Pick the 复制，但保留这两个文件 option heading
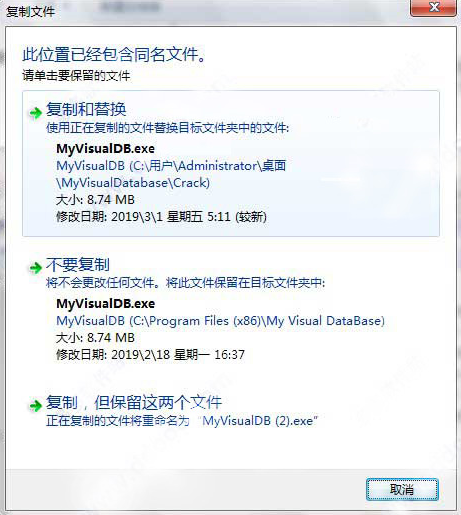Image resolution: width=461 pixels, height=515 pixels. click(134, 403)
